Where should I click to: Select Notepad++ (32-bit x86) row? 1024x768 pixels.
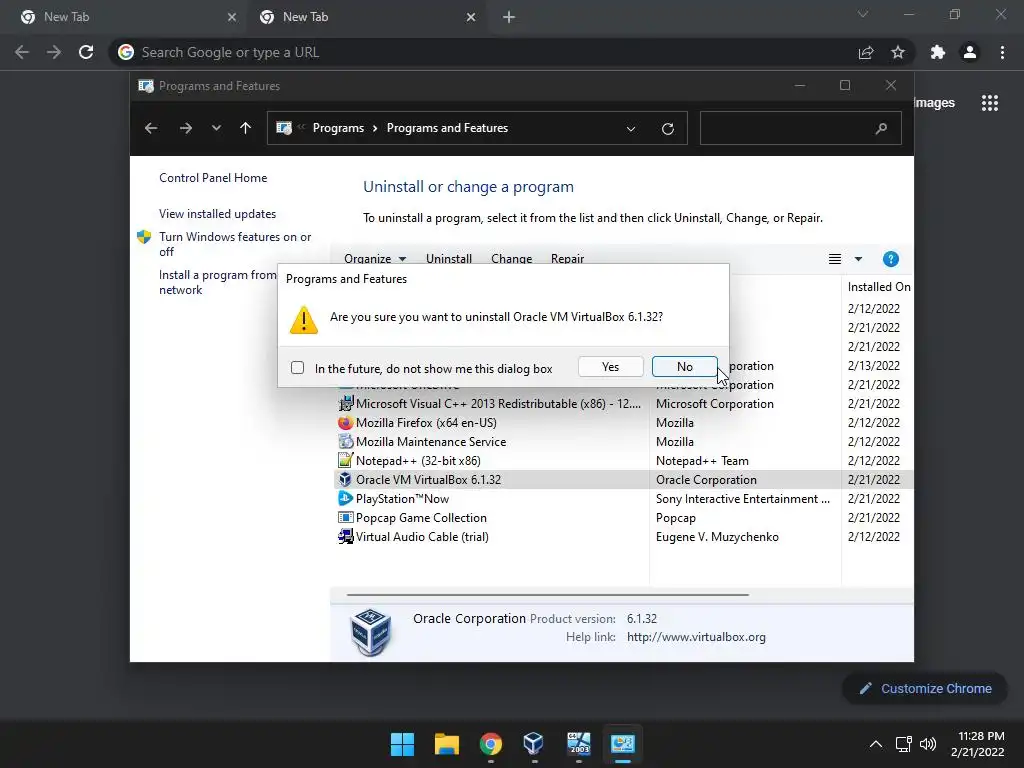[624, 460]
